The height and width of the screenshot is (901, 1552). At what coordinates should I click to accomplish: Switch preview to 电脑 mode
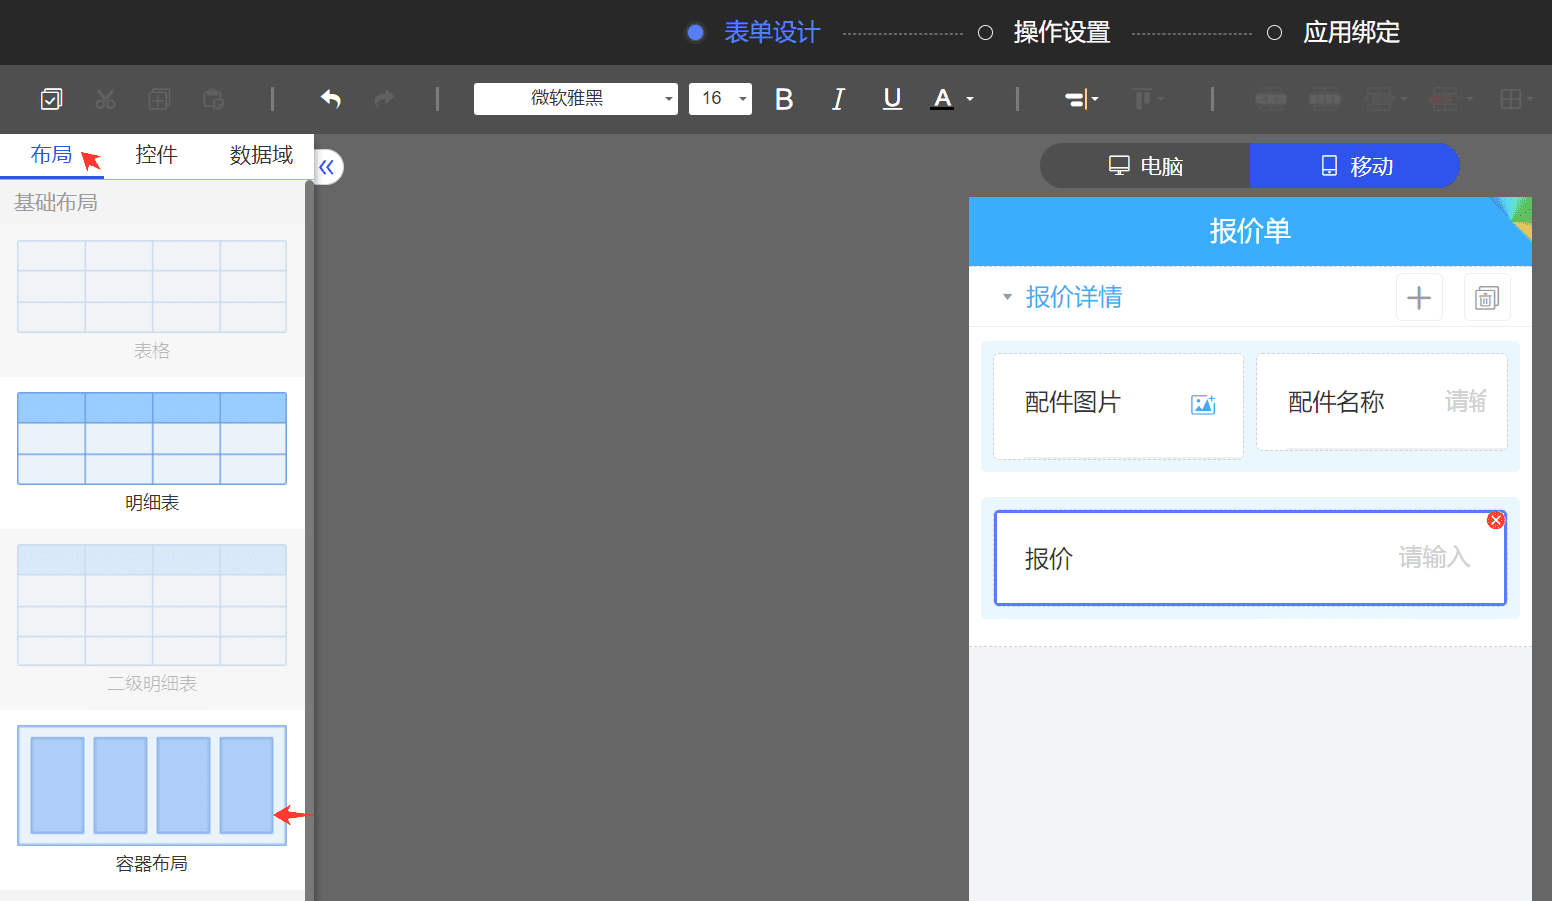[1145, 166]
